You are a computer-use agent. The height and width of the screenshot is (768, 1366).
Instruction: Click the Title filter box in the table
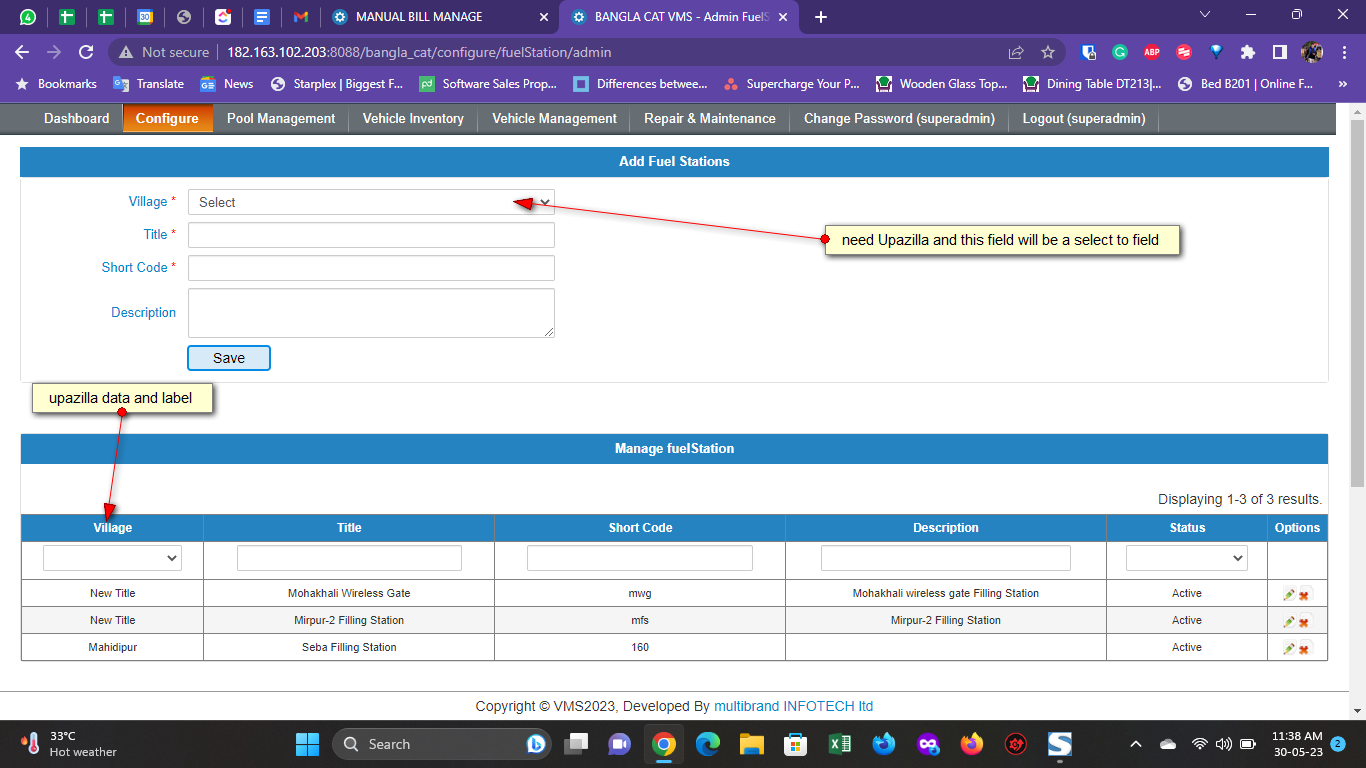[x=349, y=558]
